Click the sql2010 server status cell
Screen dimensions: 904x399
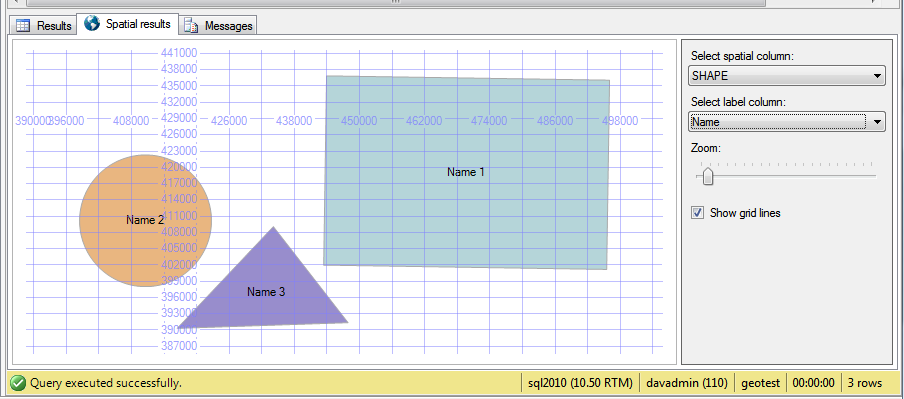580,382
